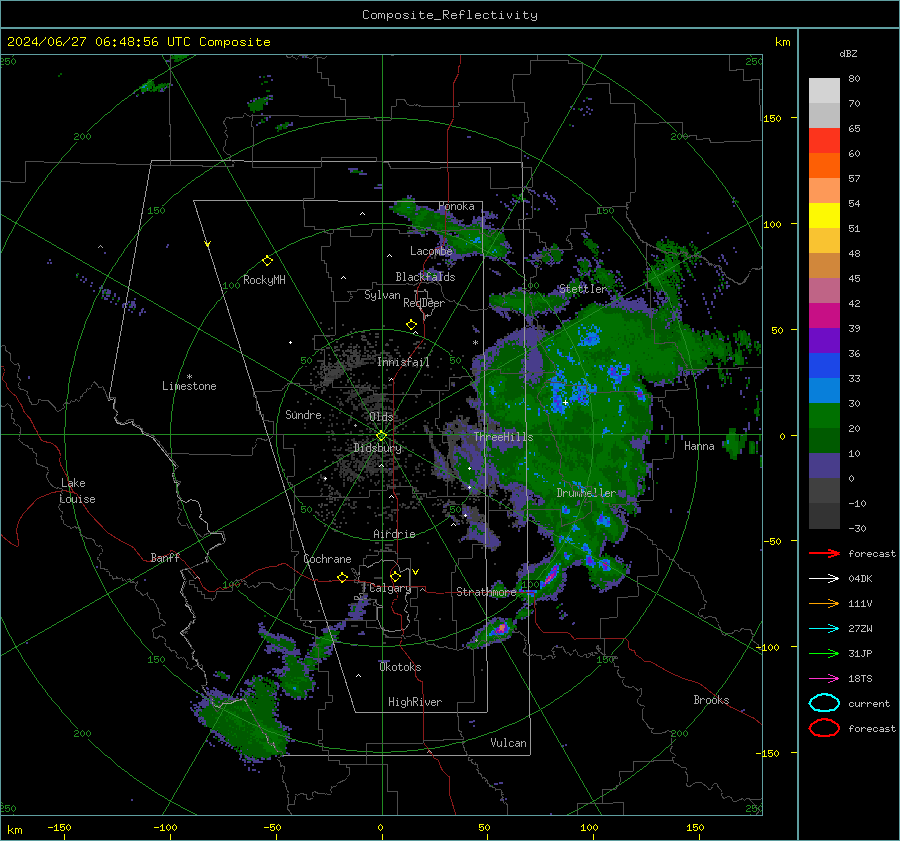The width and height of the screenshot is (900, 841).
Task: Click the green 31JP arrow icon
Action: (x=824, y=653)
